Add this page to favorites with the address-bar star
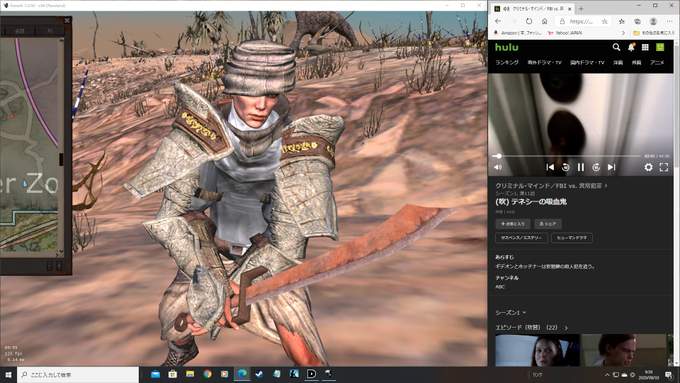 click(604, 21)
